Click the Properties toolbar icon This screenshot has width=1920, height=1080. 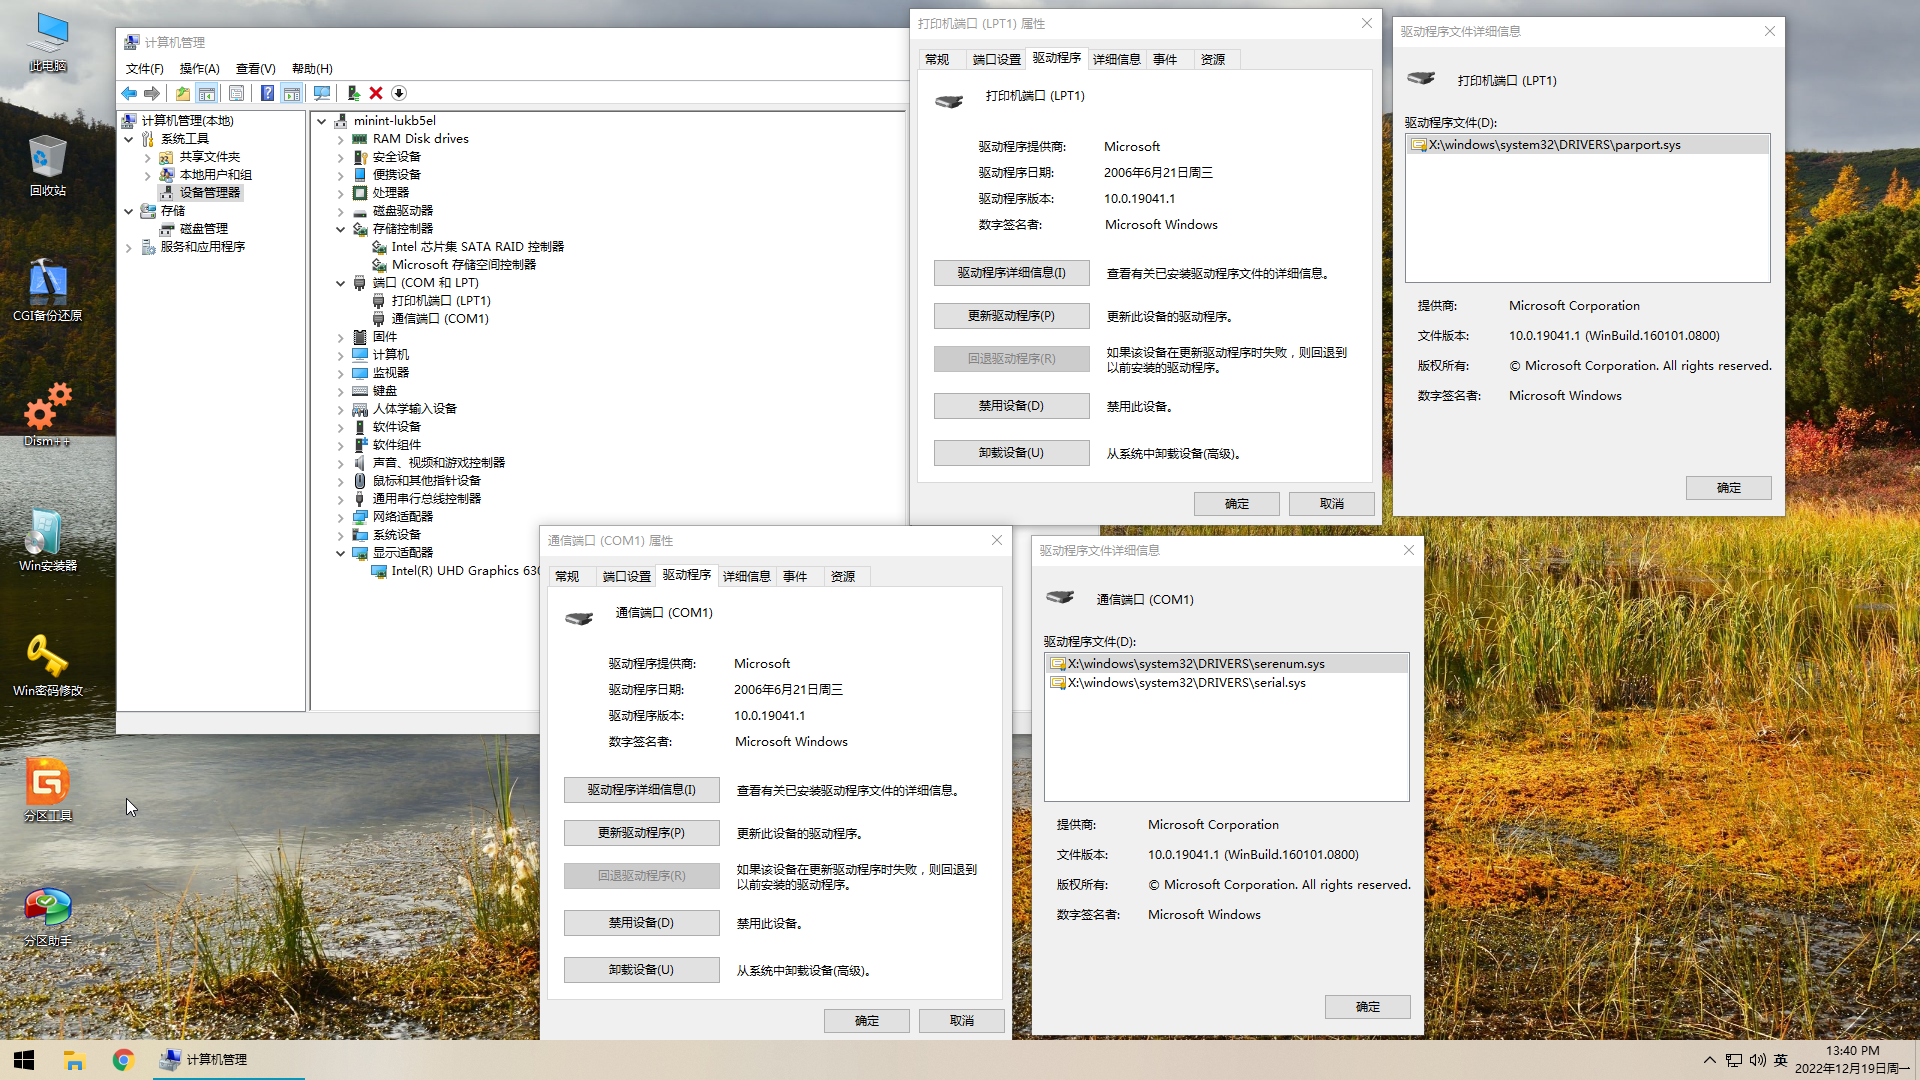tap(236, 93)
